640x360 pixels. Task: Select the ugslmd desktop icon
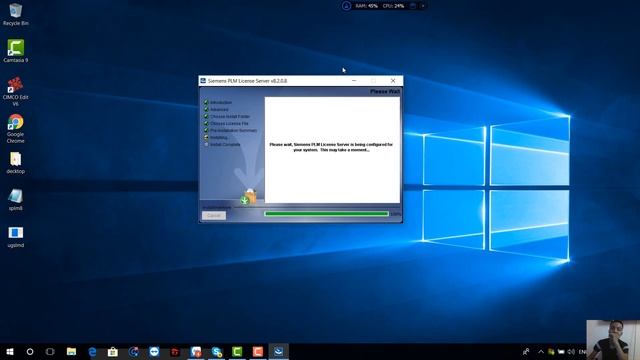pos(16,237)
